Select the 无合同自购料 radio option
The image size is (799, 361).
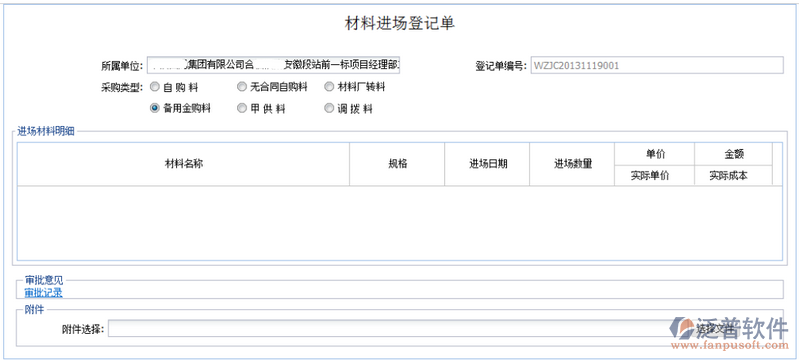coord(242,87)
